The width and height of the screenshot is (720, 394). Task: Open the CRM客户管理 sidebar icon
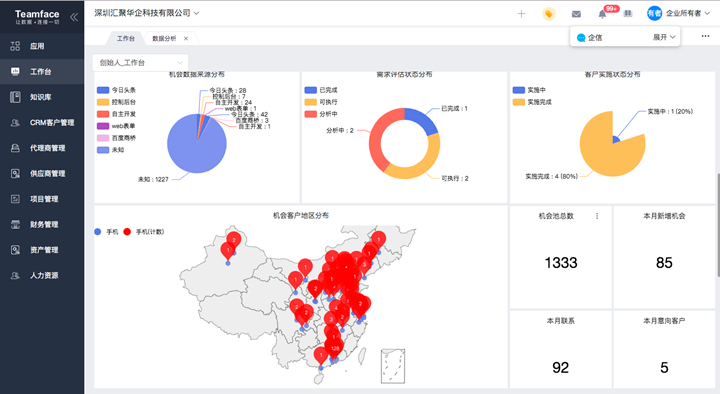pos(15,123)
